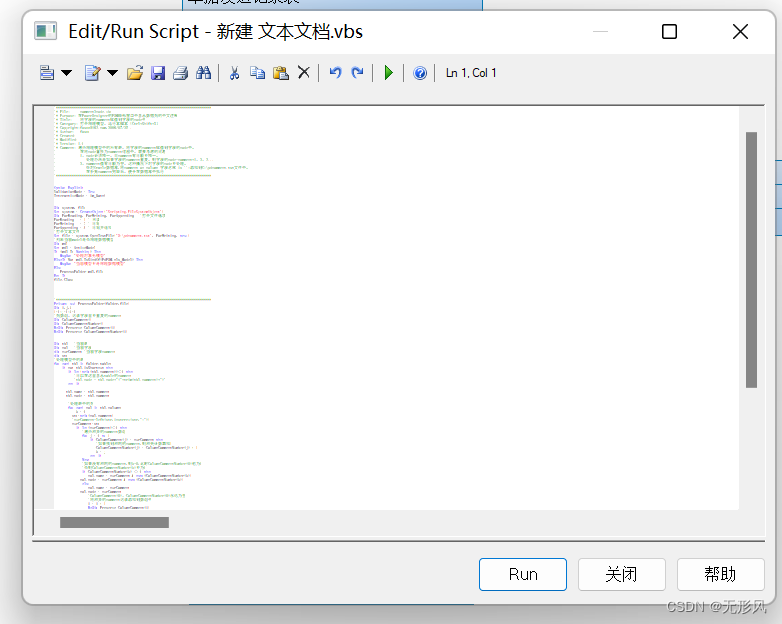Close the Edit/Run Script dialog window
Viewport: 782px width, 624px height.
(x=740, y=32)
